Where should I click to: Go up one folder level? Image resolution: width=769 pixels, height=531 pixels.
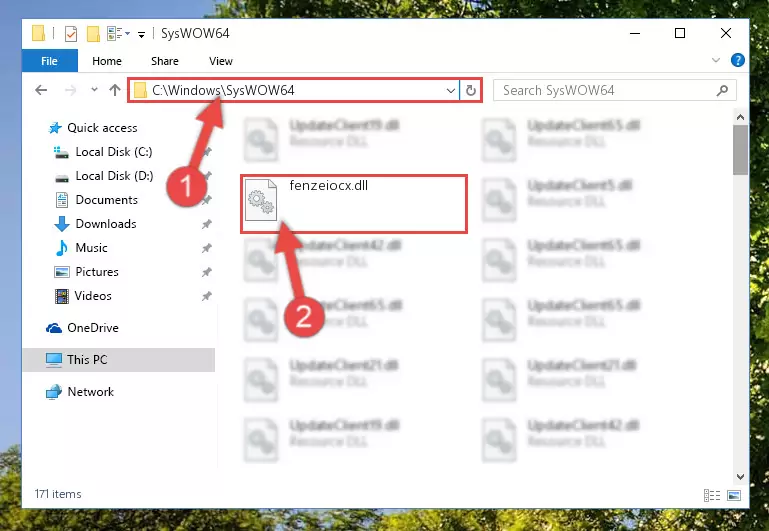pyautogui.click(x=115, y=90)
